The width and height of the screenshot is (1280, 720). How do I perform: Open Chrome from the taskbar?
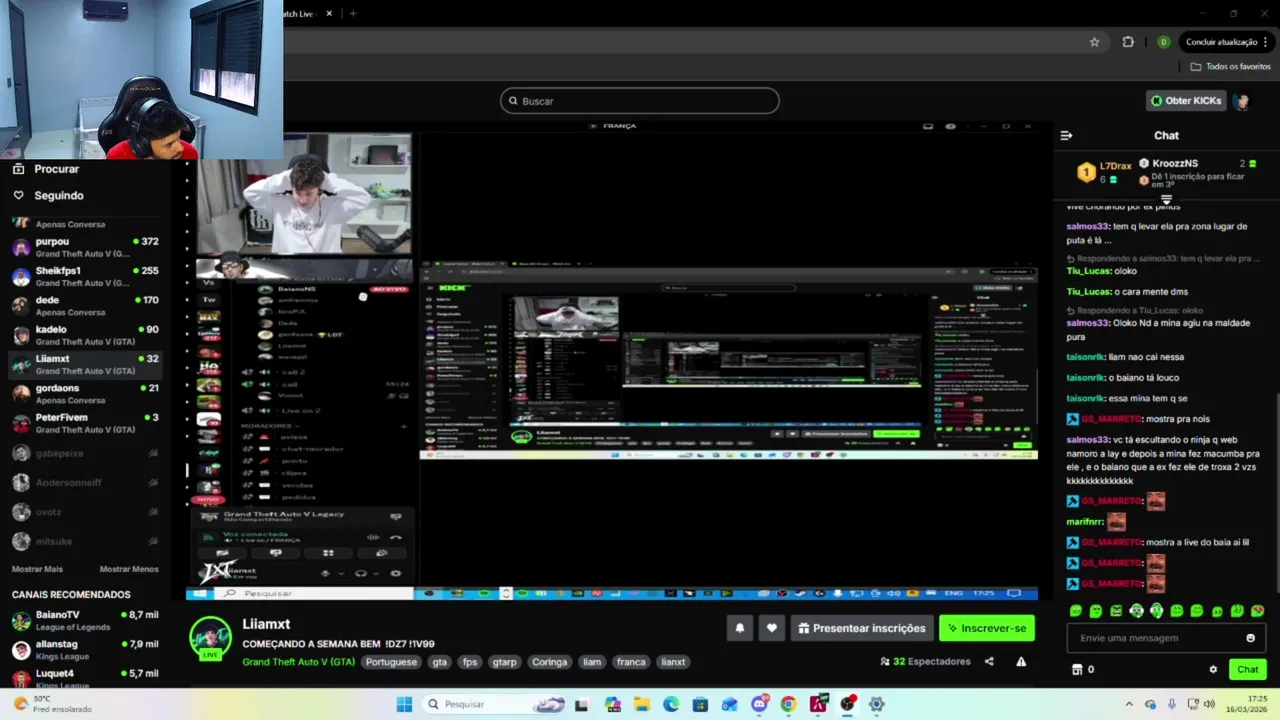tap(788, 704)
